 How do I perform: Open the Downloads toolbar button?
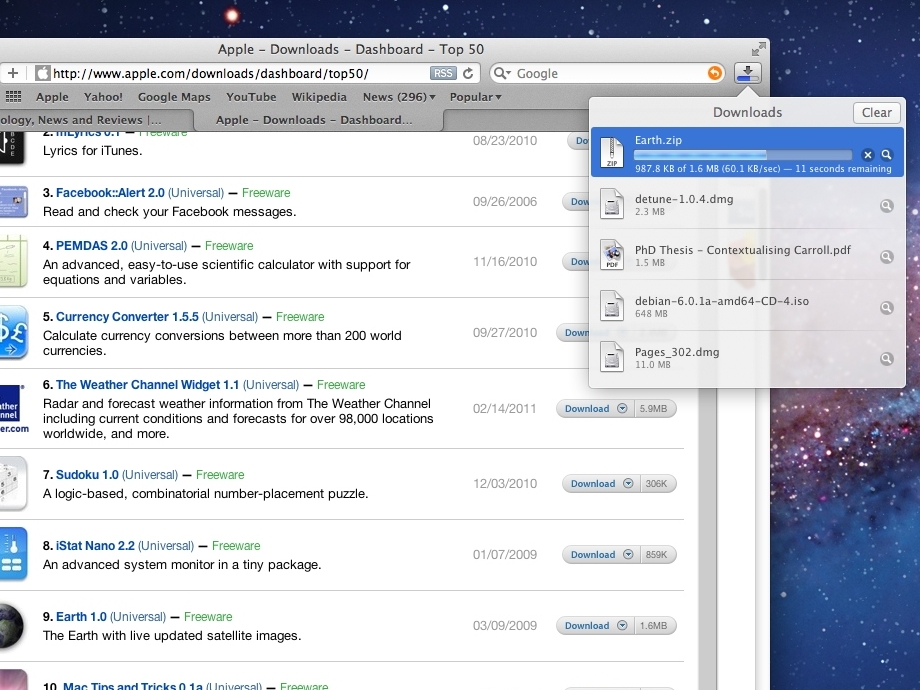pyautogui.click(x=747, y=73)
